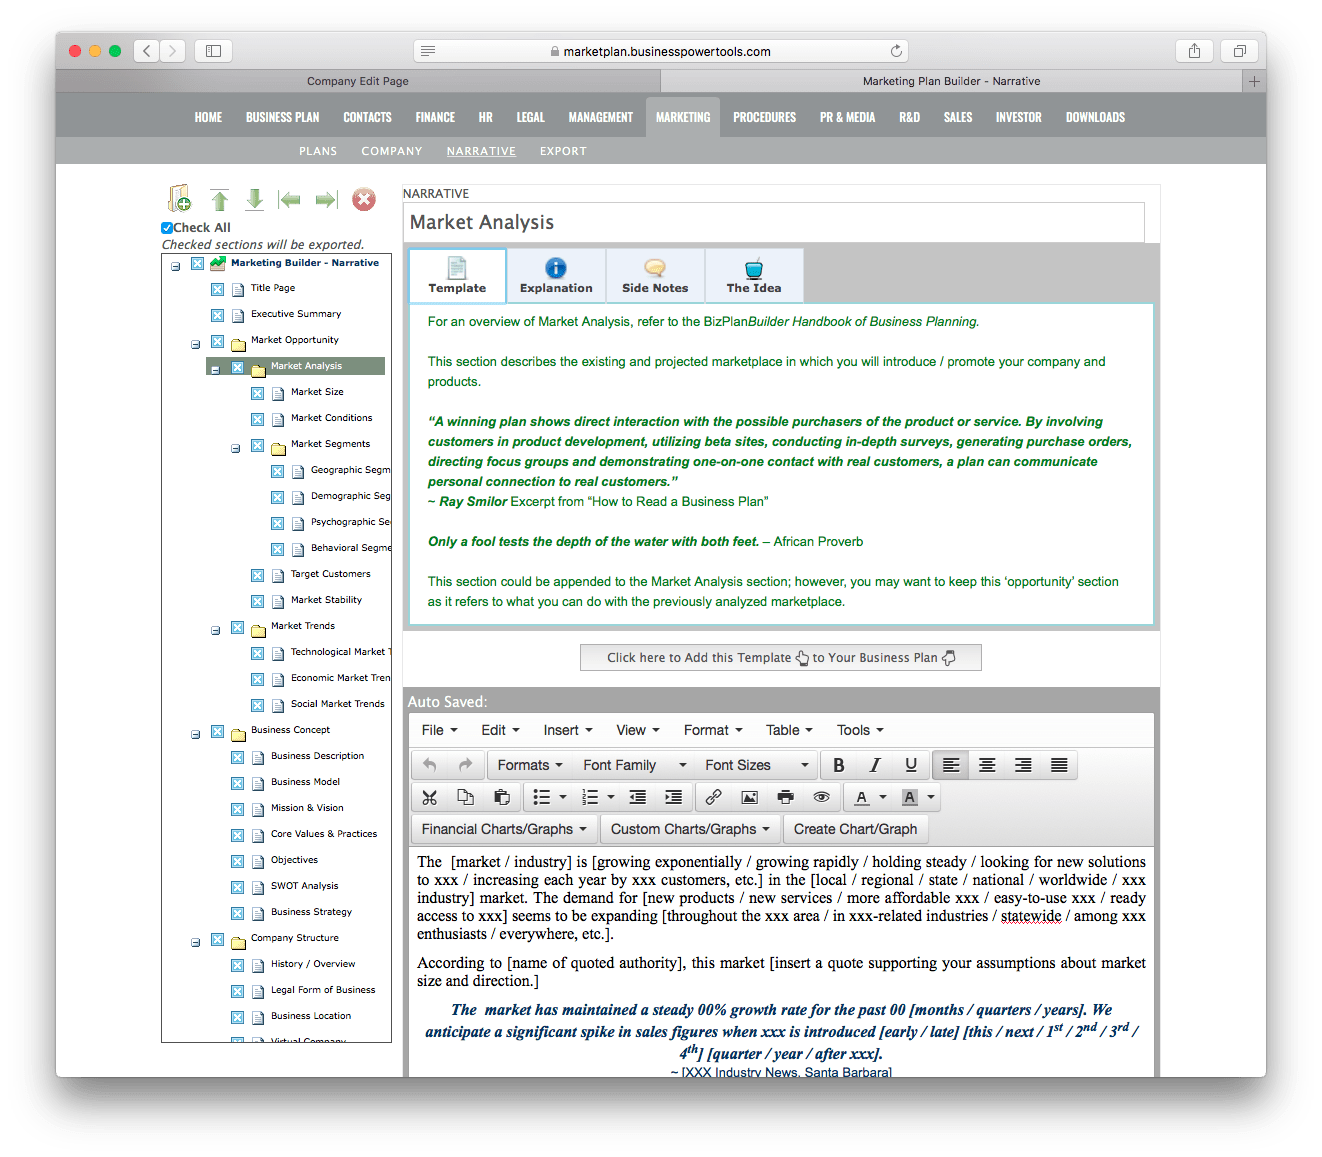Center align text
This screenshot has height=1157, width=1322.
click(987, 765)
